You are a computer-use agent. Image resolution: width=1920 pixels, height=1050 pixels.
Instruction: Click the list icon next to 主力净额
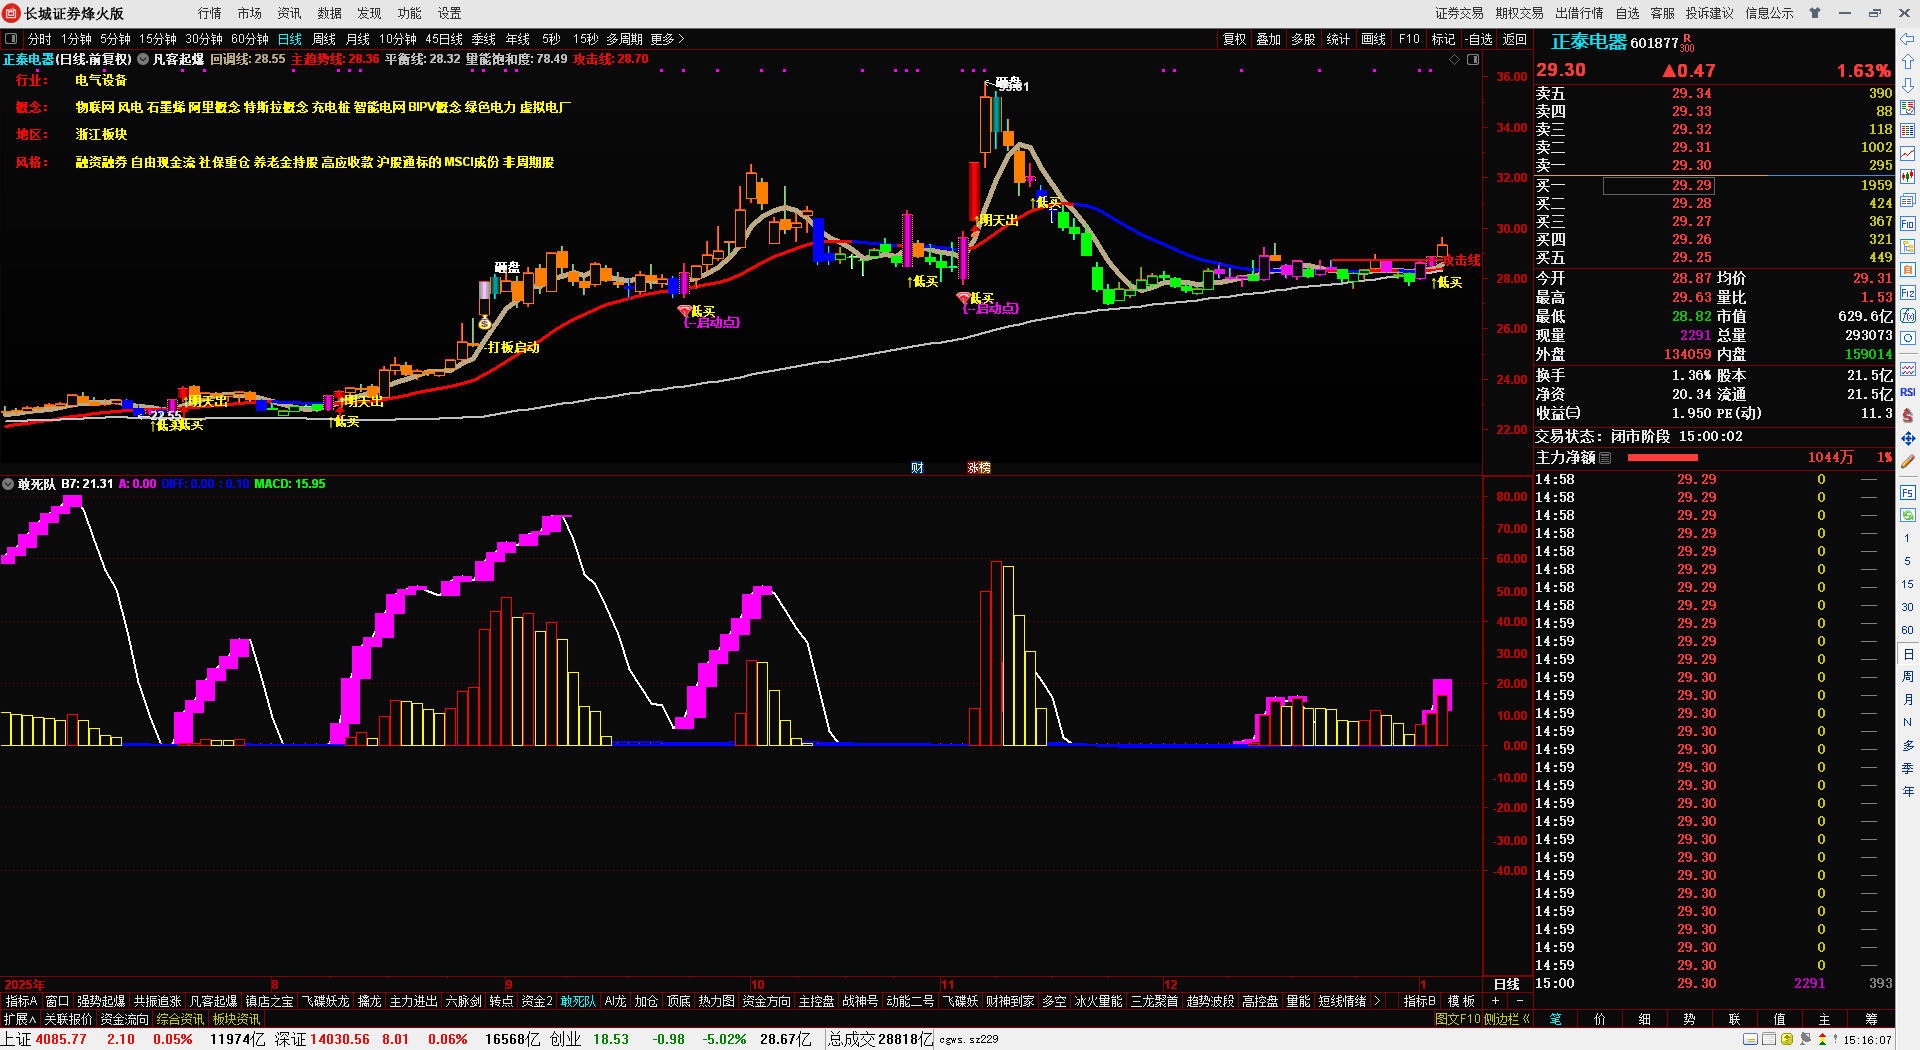tap(1605, 458)
